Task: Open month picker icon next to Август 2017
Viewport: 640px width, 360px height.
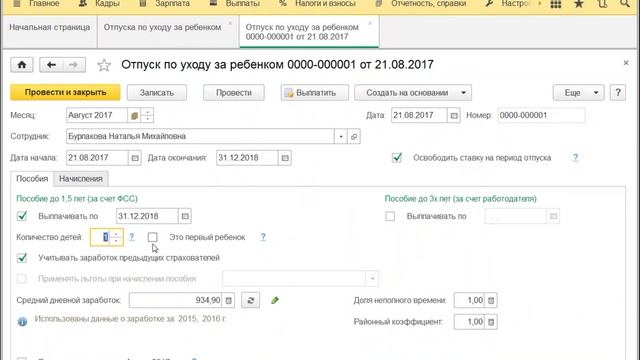Action: pyautogui.click(x=134, y=116)
